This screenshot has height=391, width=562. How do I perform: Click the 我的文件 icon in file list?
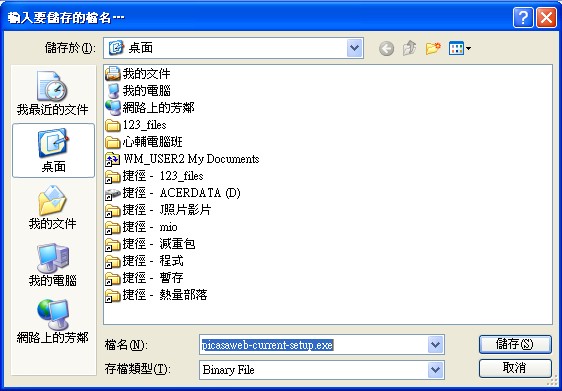coord(113,74)
